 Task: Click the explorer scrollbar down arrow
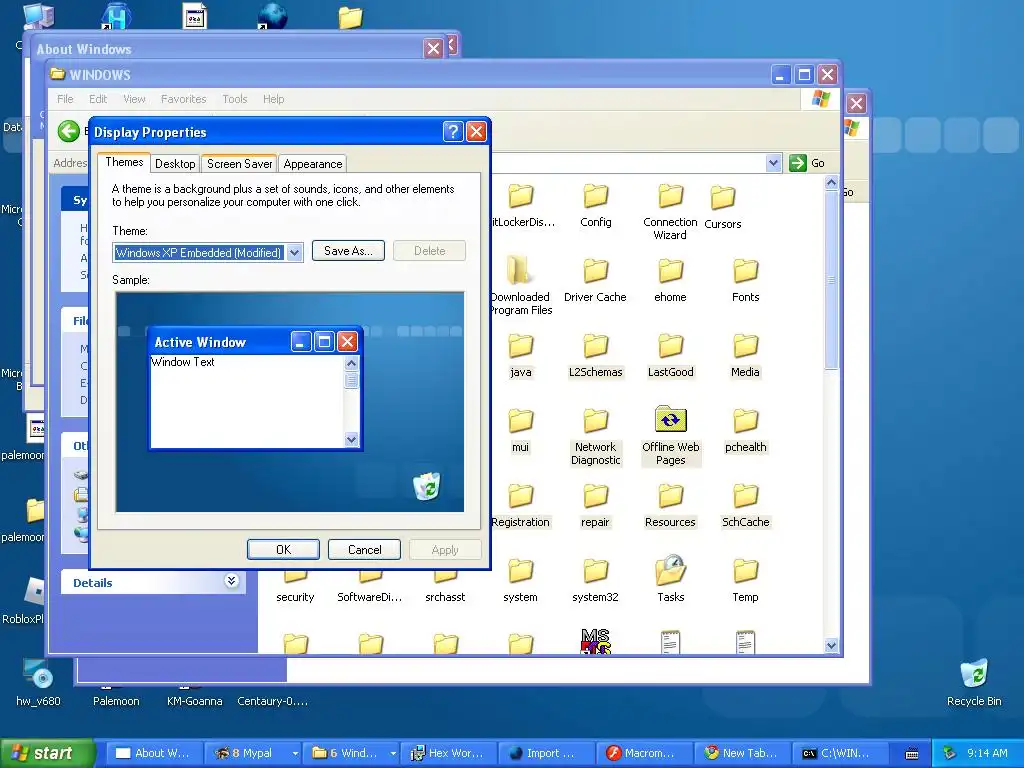[x=831, y=646]
